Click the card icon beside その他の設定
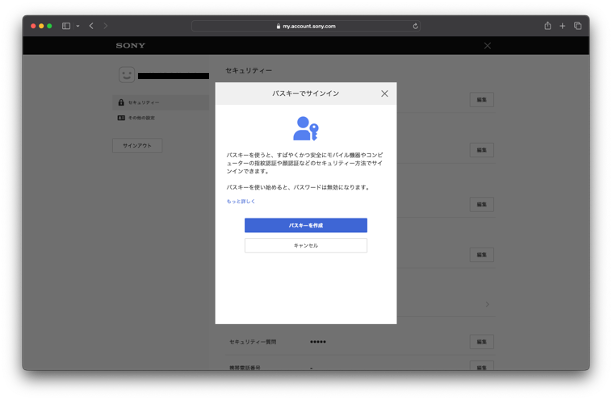The width and height of the screenshot is (612, 400). (121, 118)
